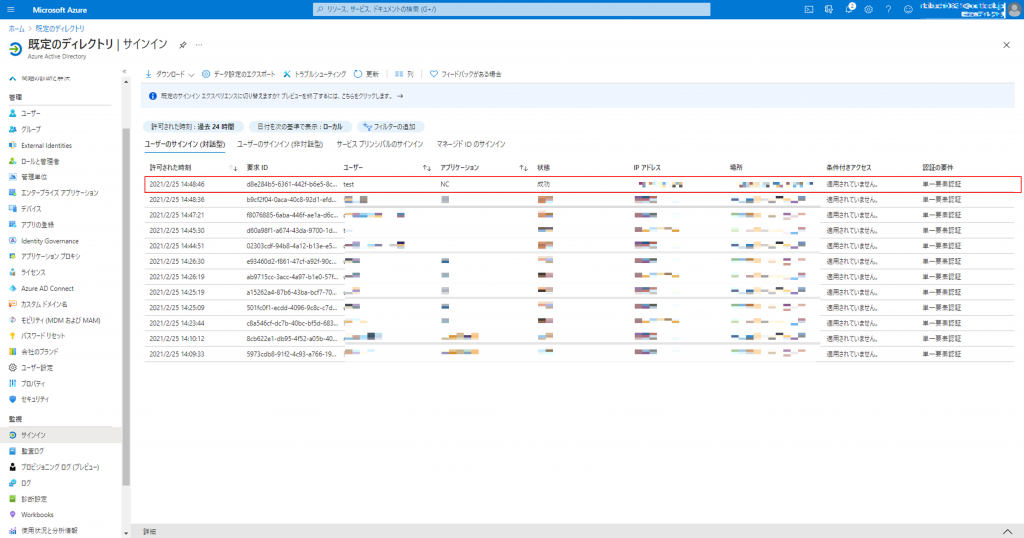Open Cloud Shell from top bar
1024x538 pixels.
808,10
